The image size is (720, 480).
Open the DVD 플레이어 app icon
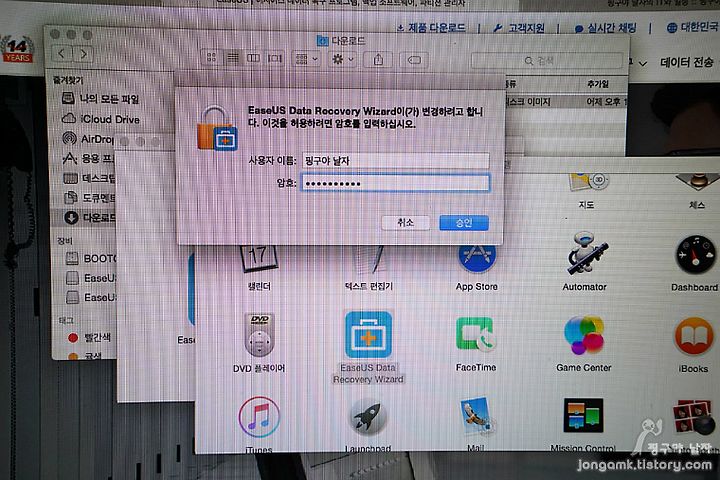point(259,335)
